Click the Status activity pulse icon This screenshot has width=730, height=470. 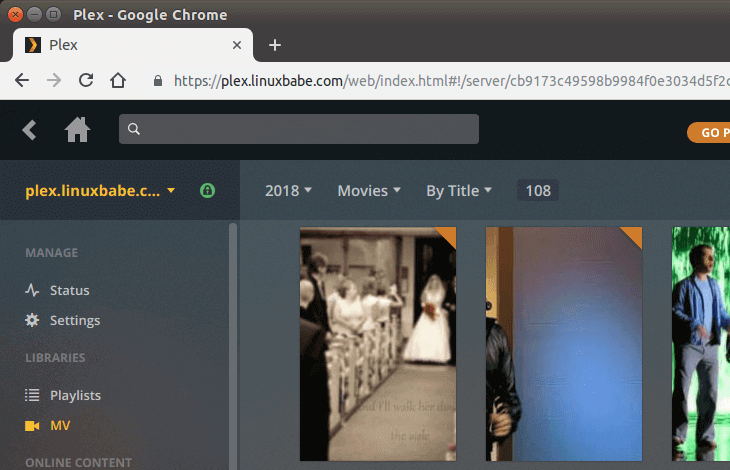[x=32, y=290]
